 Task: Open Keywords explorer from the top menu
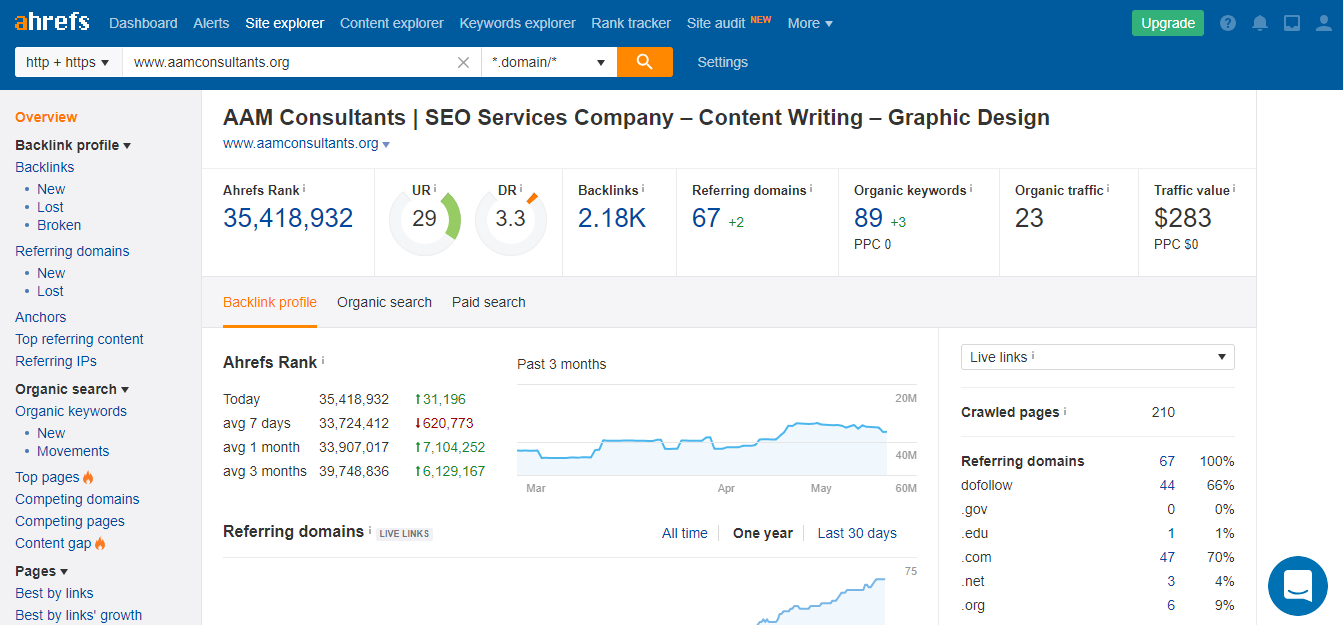(517, 22)
